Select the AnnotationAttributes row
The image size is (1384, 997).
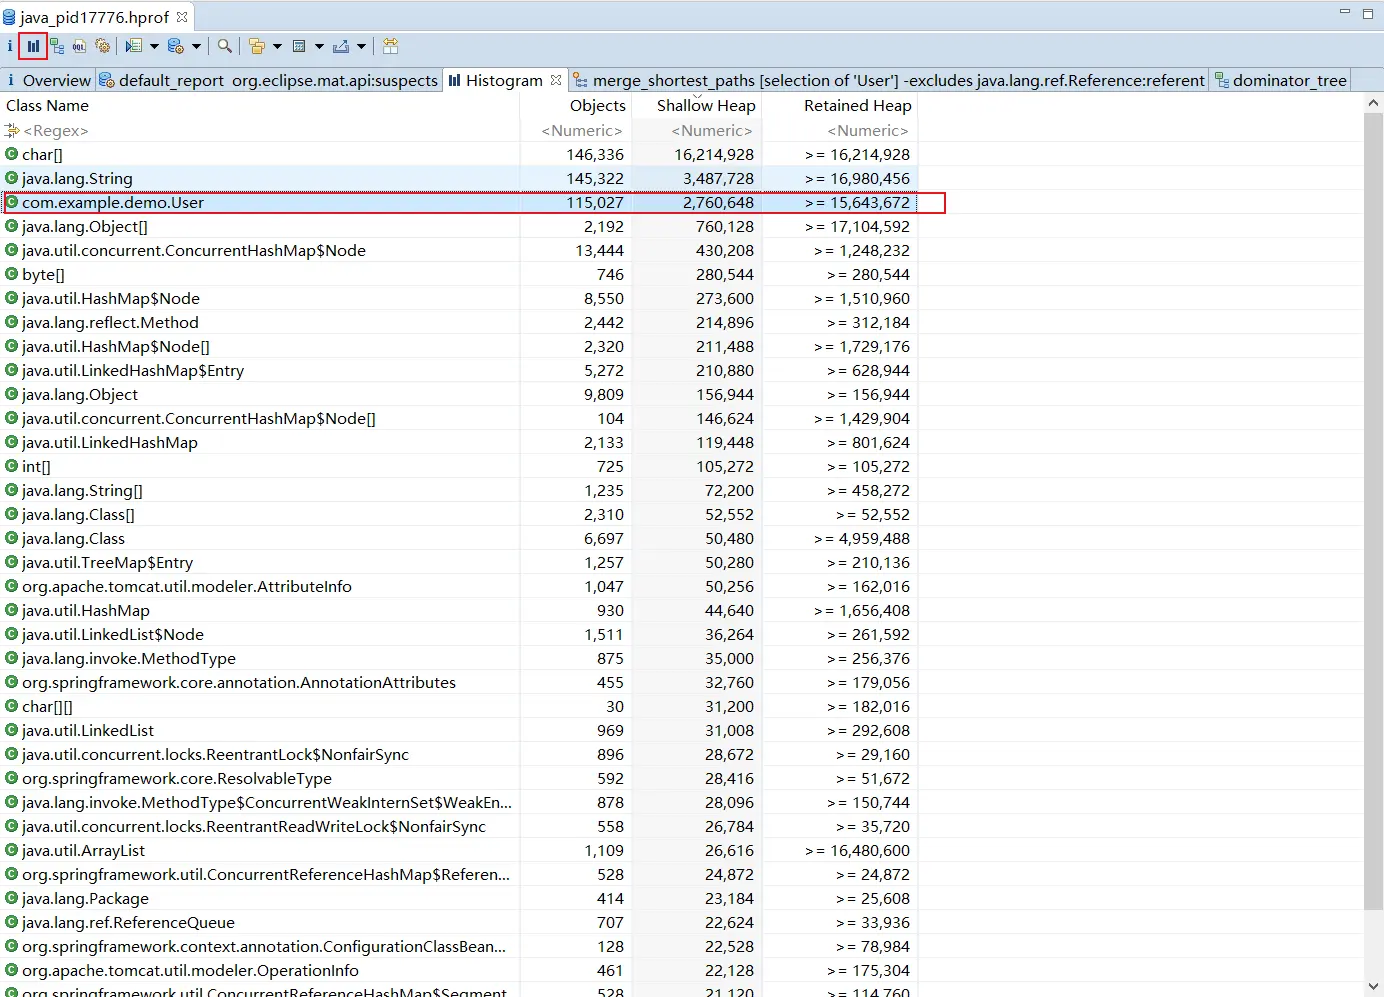pos(459,683)
